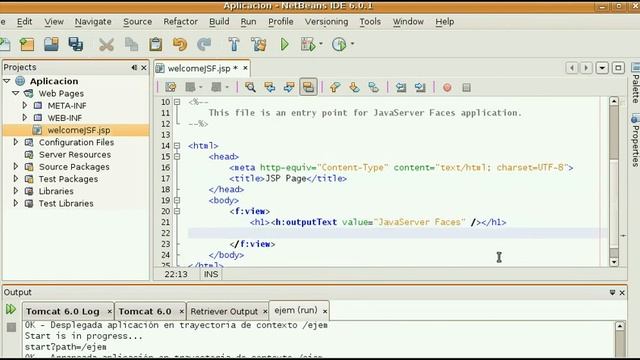640x360 pixels.
Task: Click Toggle Bookmark editor icon
Action: click(373, 87)
